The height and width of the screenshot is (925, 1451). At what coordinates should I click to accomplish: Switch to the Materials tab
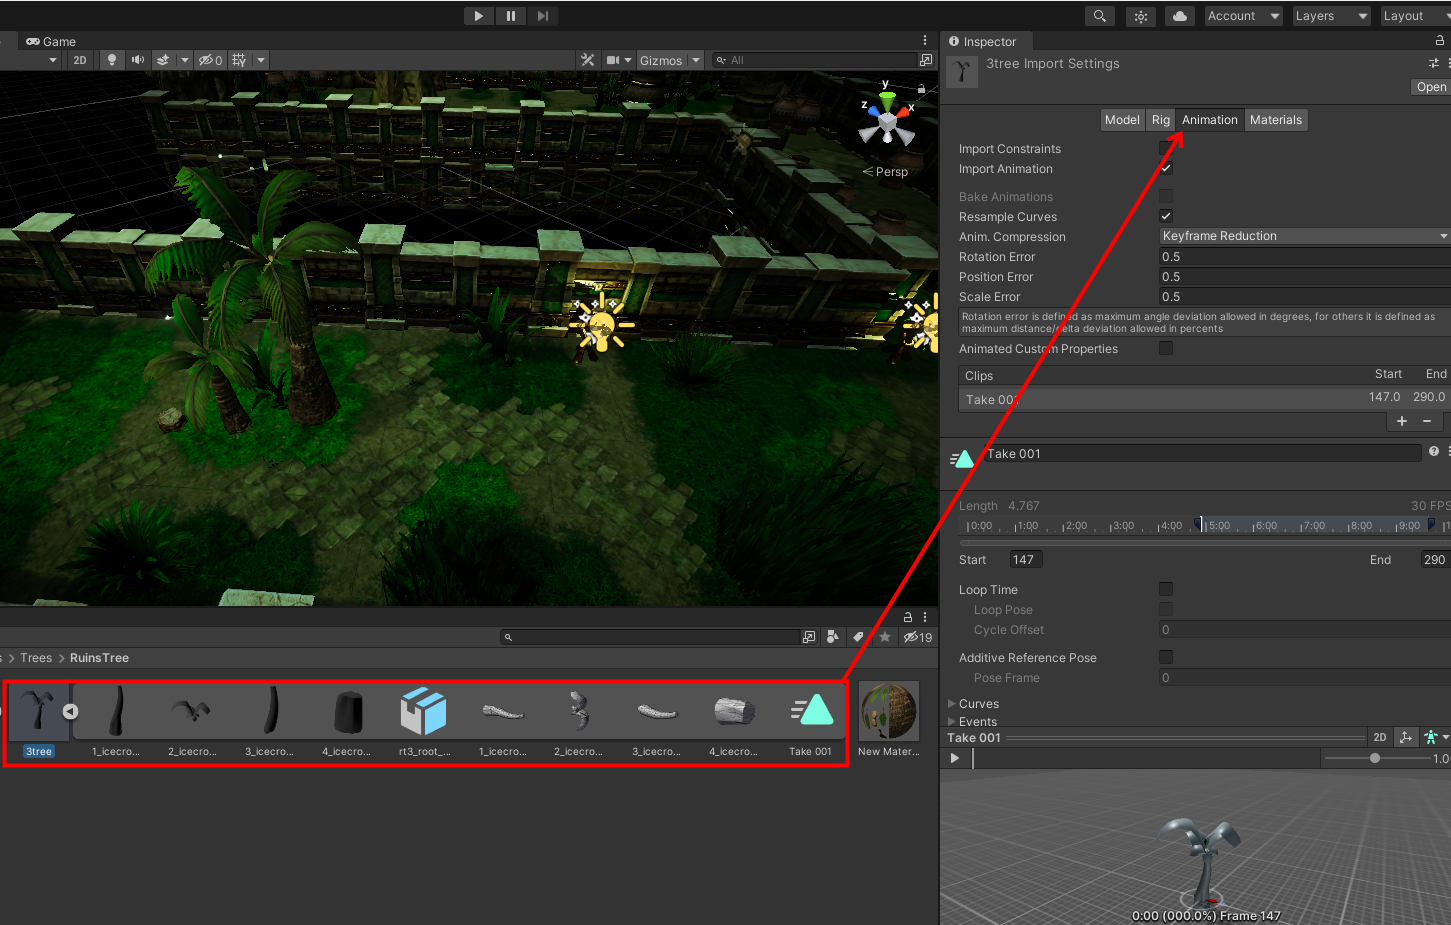tap(1275, 120)
